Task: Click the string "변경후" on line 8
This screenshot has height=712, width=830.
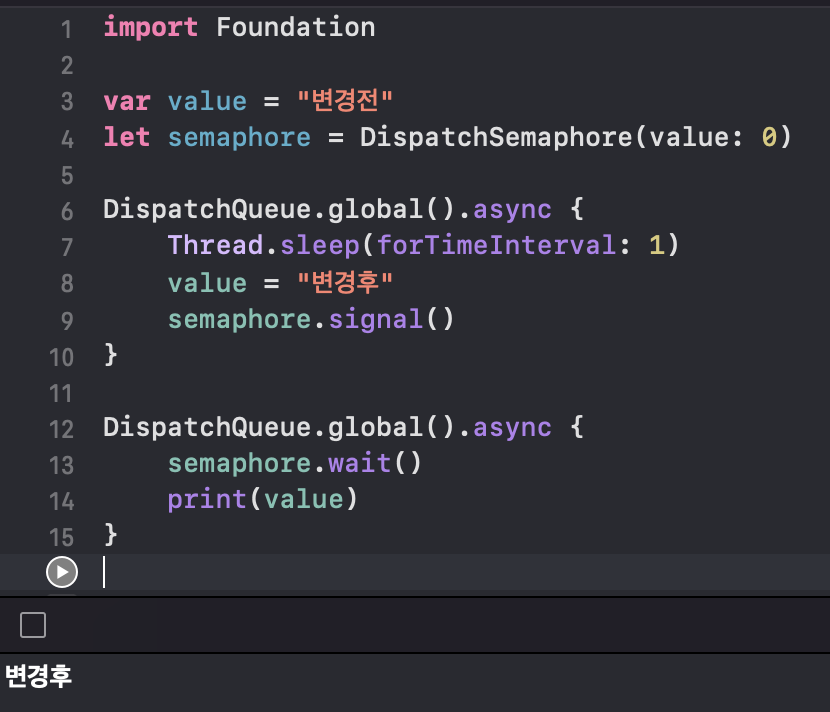Action: (x=345, y=282)
